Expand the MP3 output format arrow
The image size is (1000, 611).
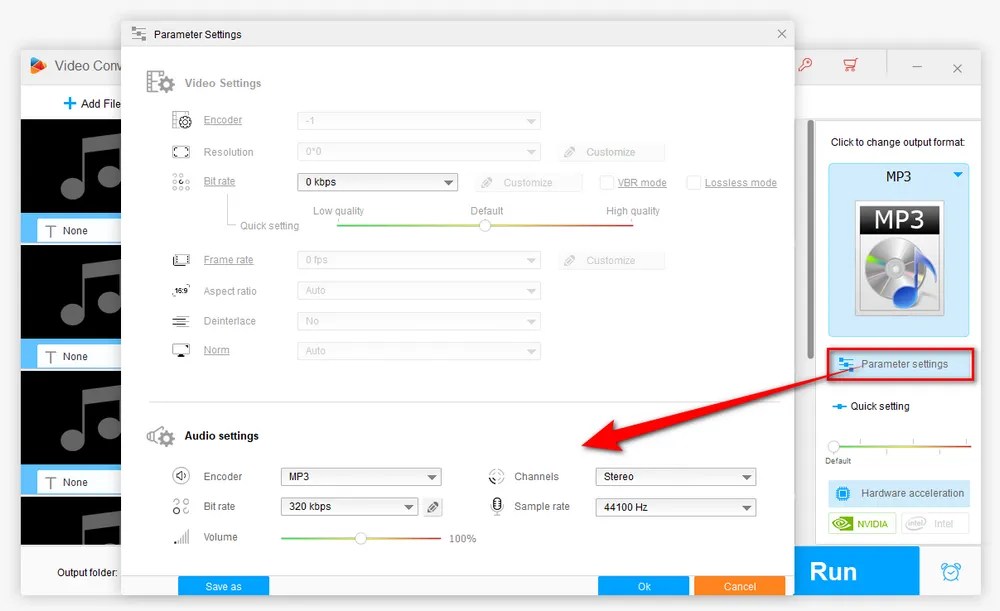958,174
